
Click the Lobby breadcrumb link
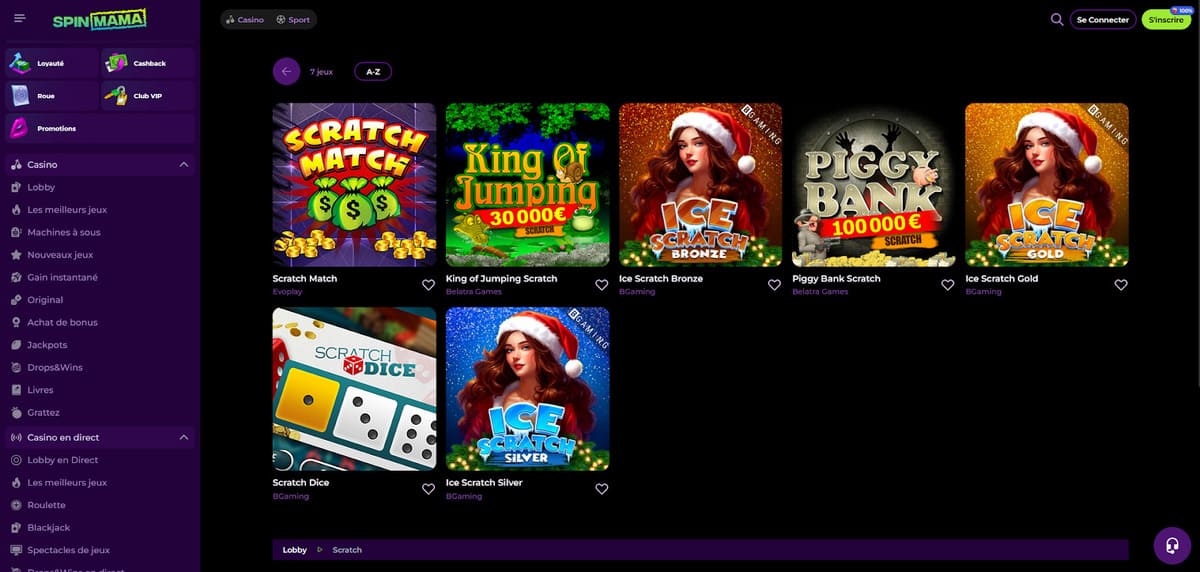[295, 550]
